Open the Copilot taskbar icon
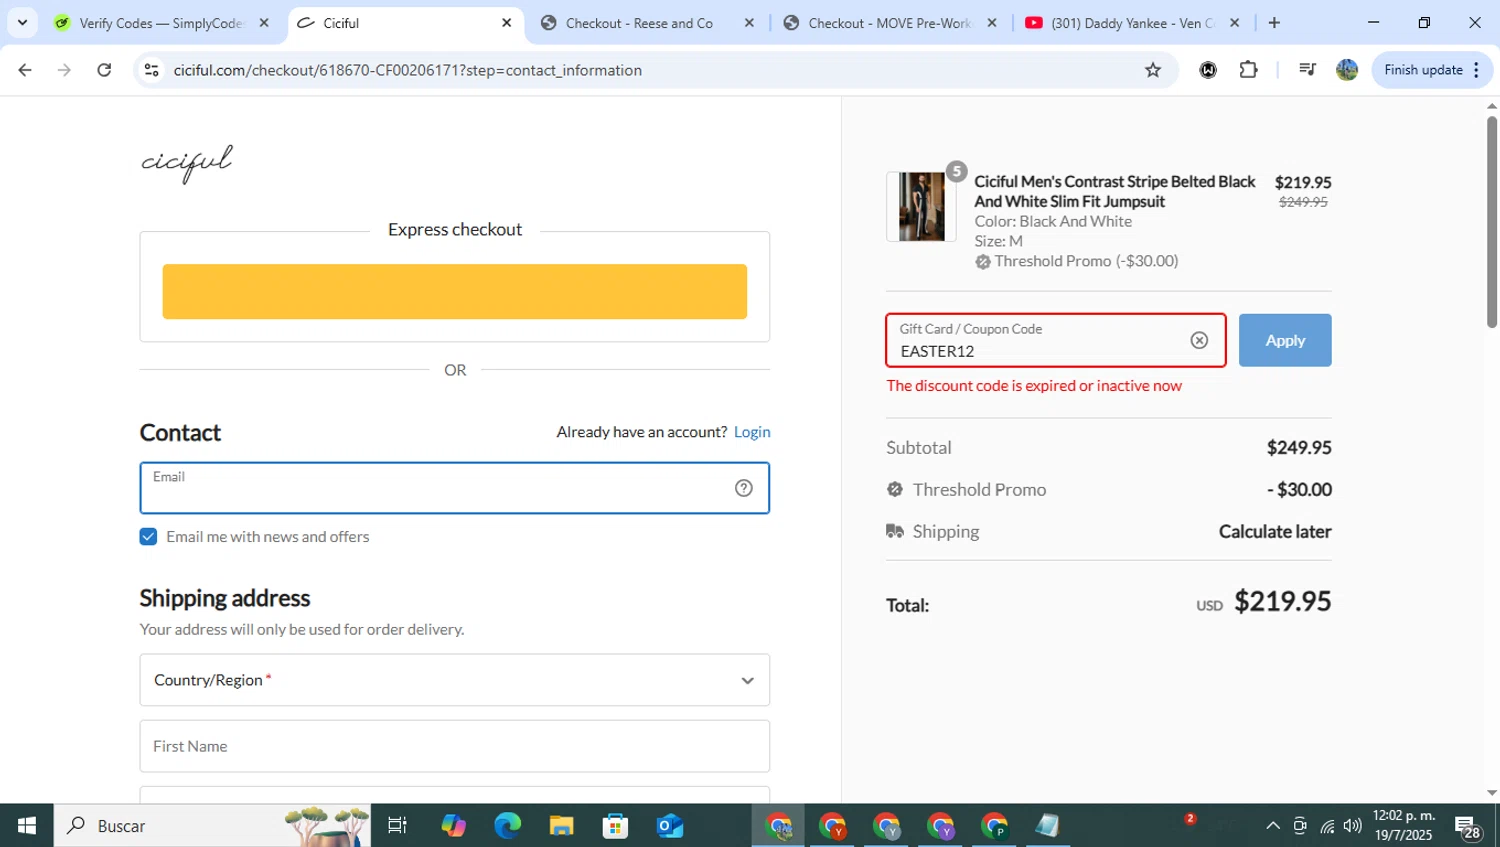This screenshot has height=847, width=1500. [x=454, y=826]
